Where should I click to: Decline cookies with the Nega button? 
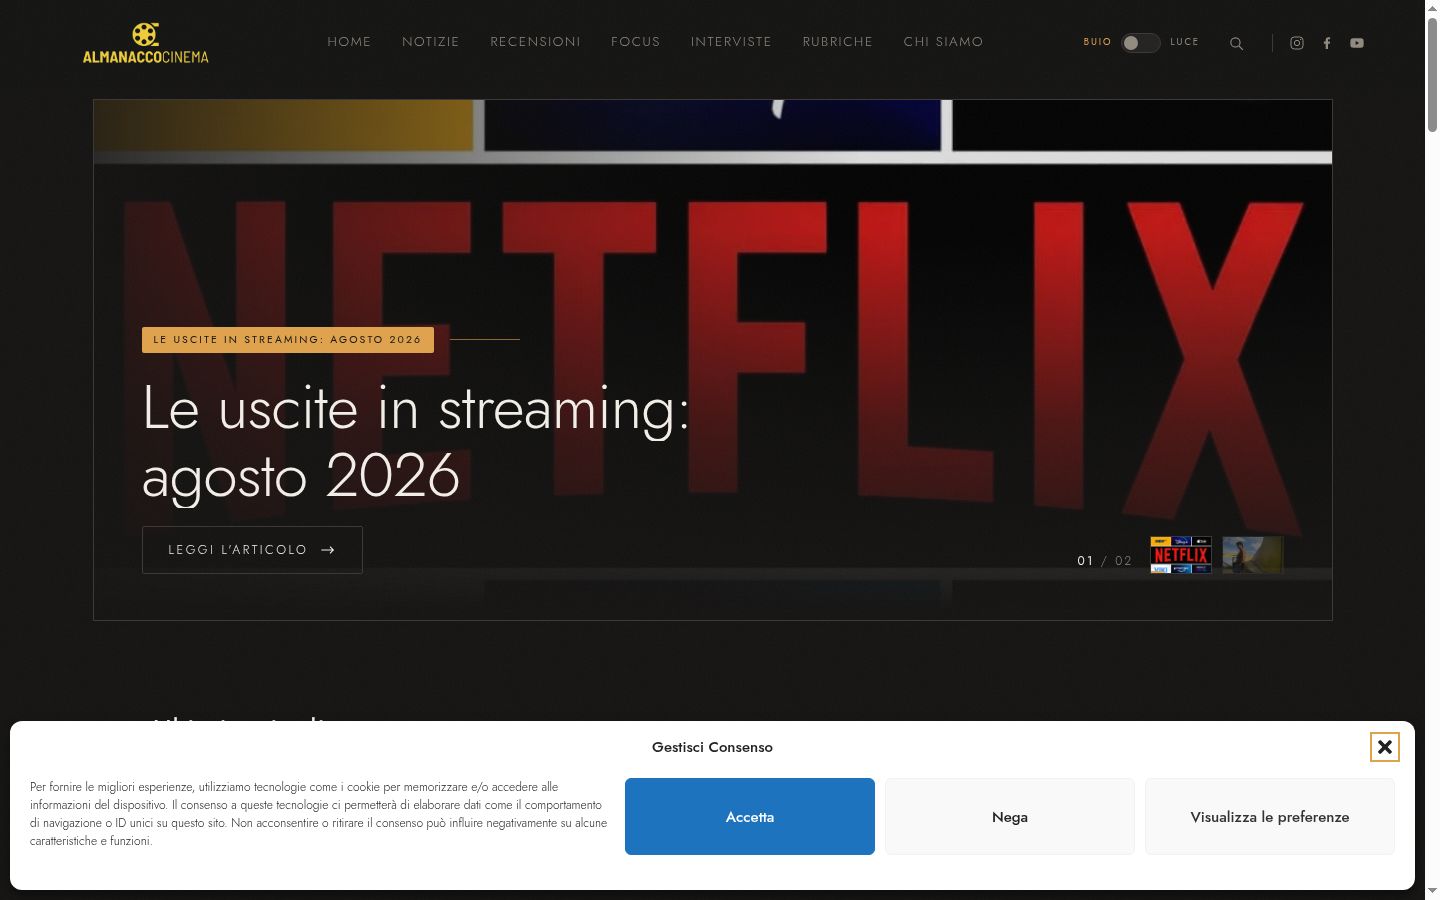coord(1010,817)
